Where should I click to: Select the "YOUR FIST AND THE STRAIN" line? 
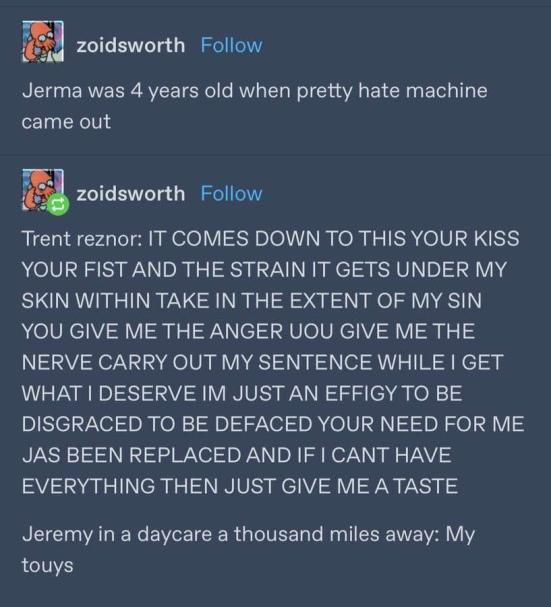coord(264,269)
